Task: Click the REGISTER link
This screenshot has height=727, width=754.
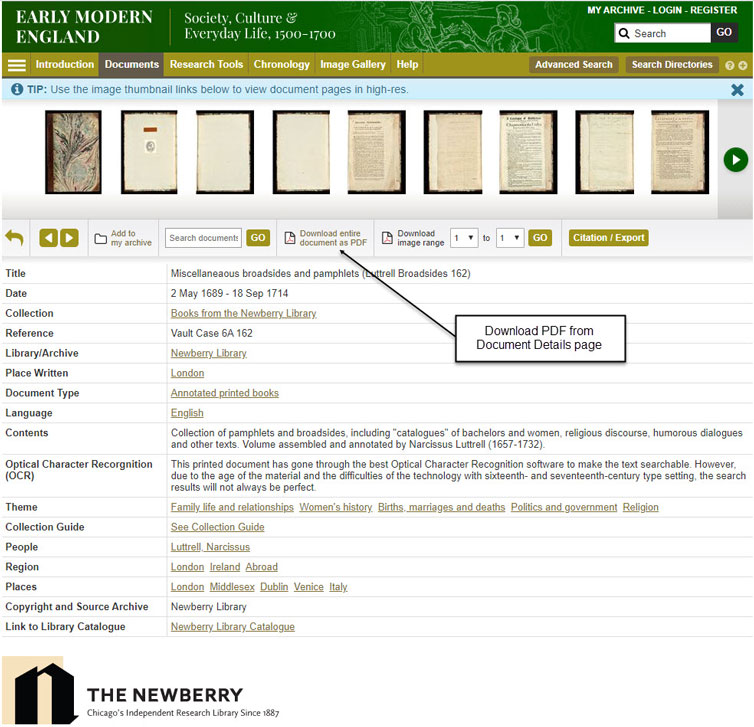Action: [x=714, y=10]
